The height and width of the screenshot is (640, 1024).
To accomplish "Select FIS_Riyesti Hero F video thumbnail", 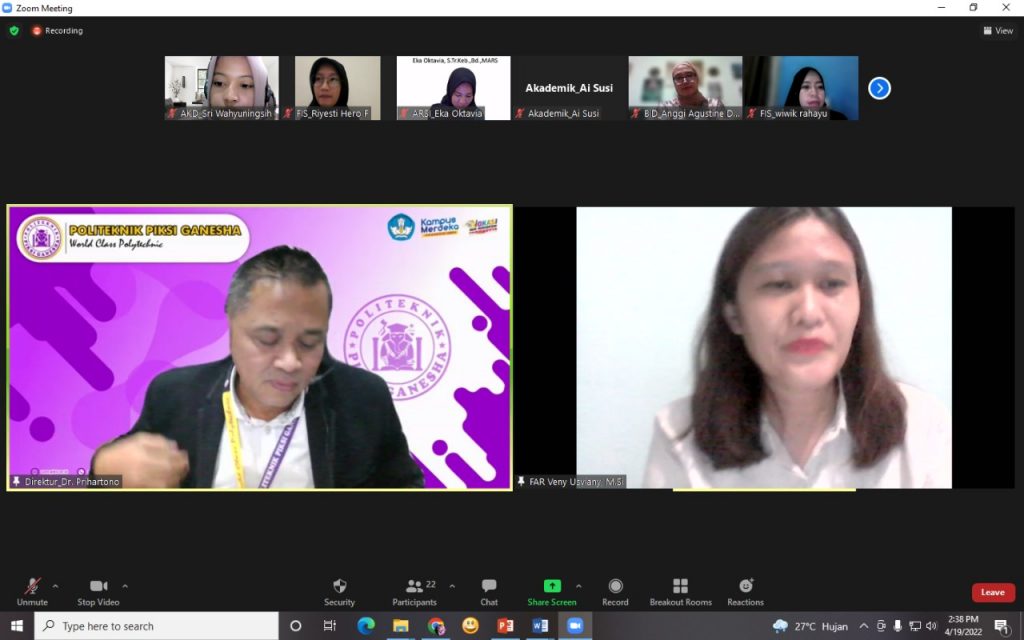I will pyautogui.click(x=337, y=88).
